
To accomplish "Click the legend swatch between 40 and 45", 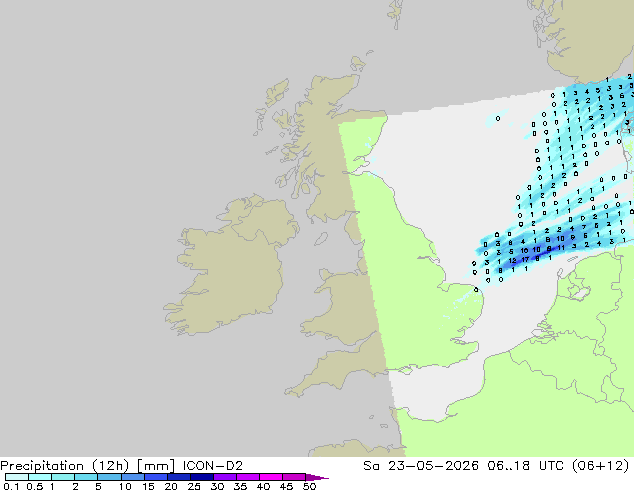I will coord(271,477).
